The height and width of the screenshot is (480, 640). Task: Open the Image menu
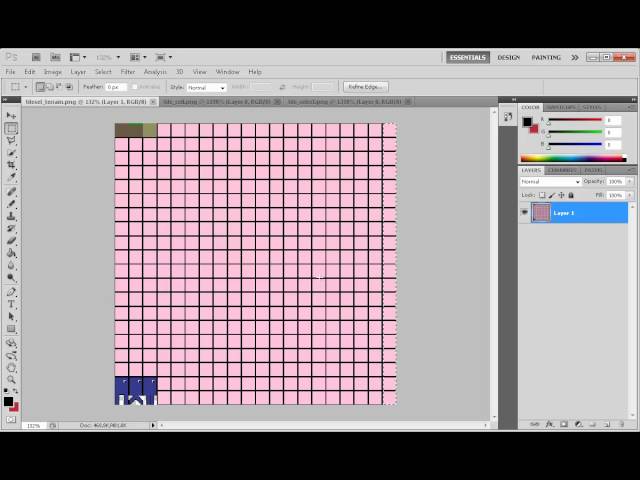click(53, 72)
